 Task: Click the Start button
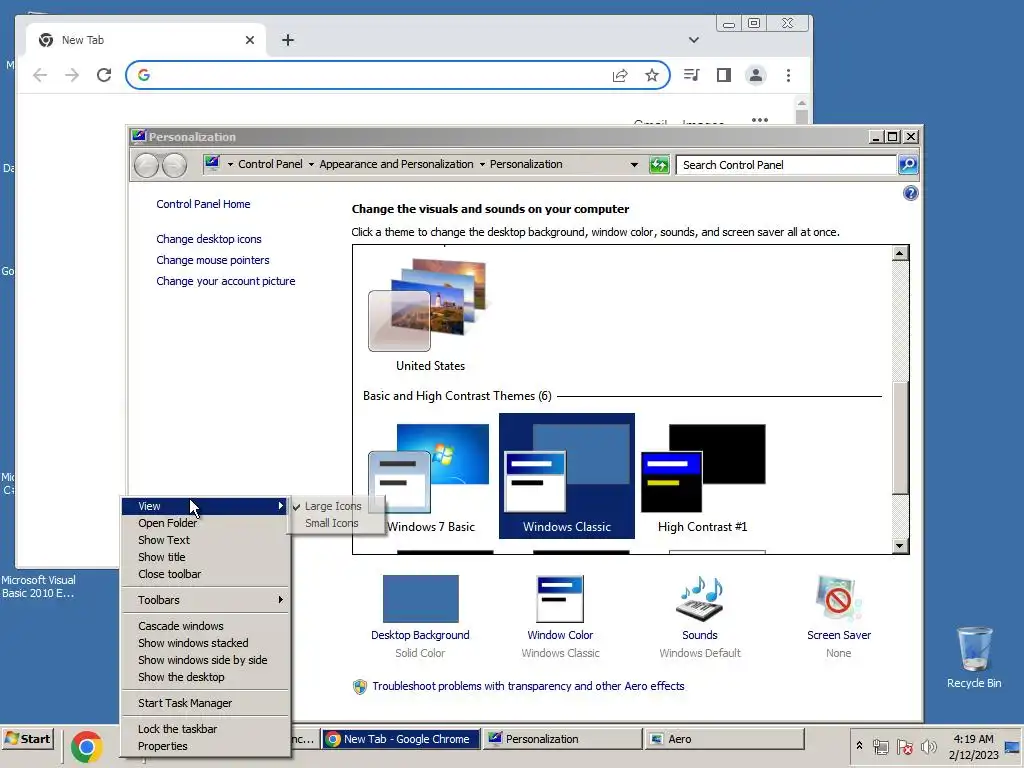[27, 739]
